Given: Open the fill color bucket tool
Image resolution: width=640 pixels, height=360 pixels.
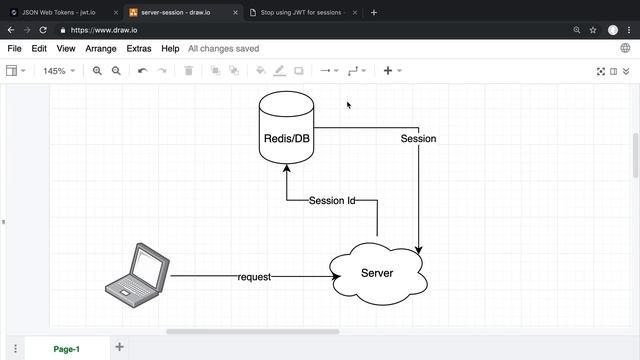Looking at the screenshot, I should (x=260, y=71).
